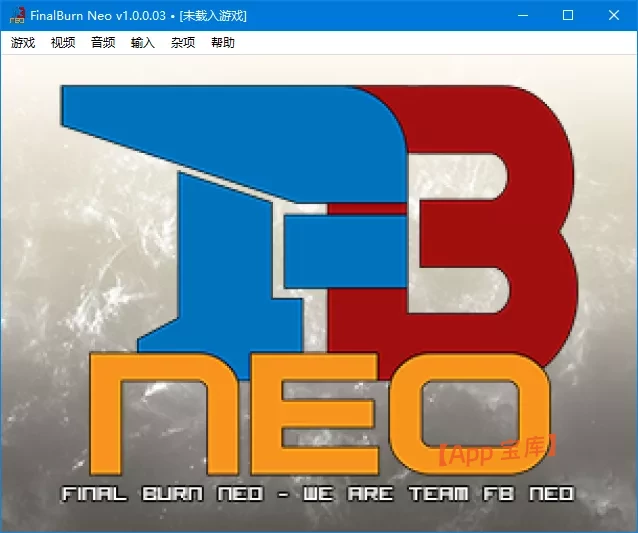Screen dimensions: 638x533
Task: Open the 帮助 (Help) menu
Action: click(223, 42)
